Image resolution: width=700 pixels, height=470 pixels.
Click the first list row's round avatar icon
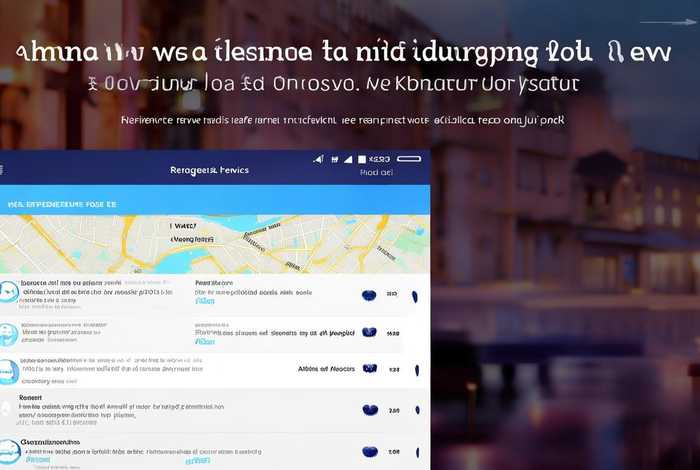9,293
